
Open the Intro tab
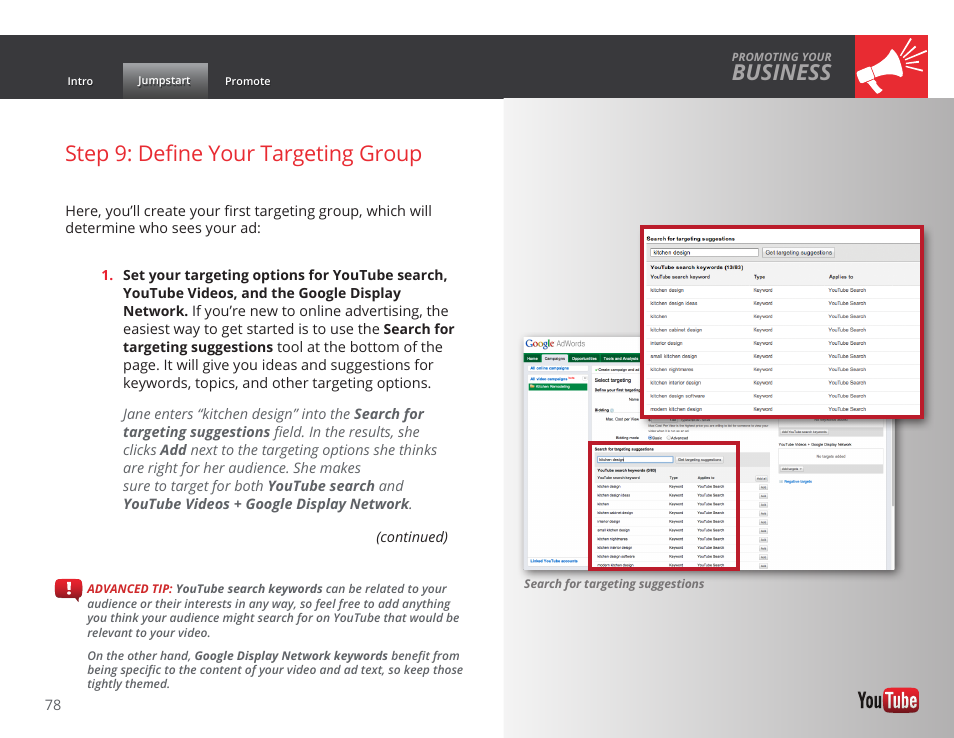(80, 81)
